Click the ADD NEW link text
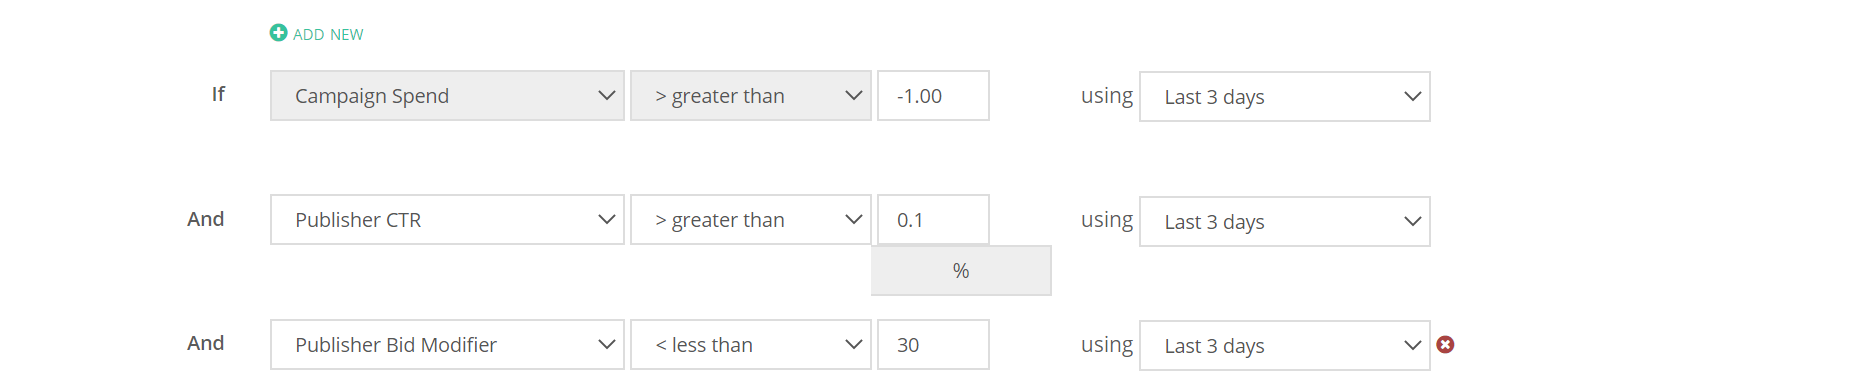 pos(328,34)
